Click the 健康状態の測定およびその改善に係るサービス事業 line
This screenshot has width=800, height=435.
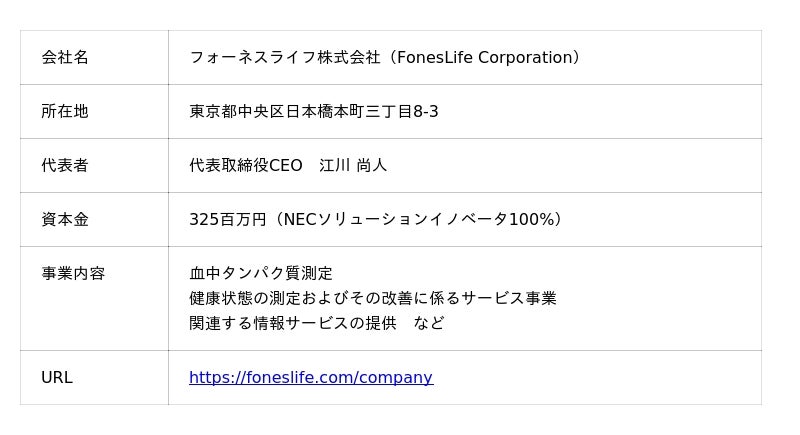373,298
